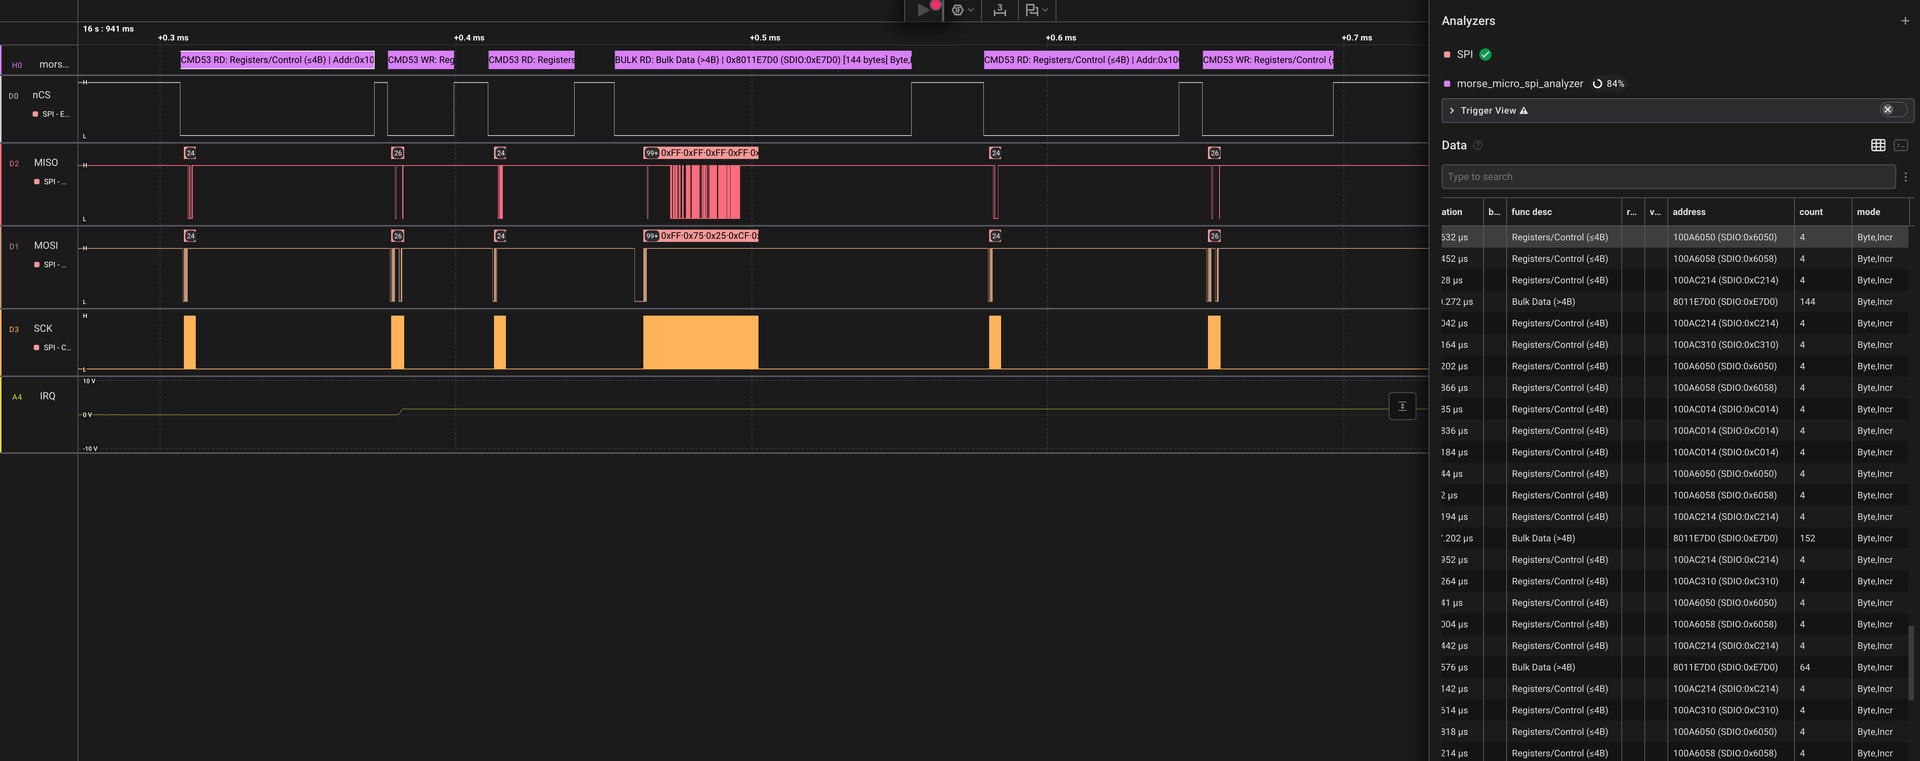Start capture with the play button
Image resolution: width=1920 pixels, height=761 pixels.
(x=923, y=10)
